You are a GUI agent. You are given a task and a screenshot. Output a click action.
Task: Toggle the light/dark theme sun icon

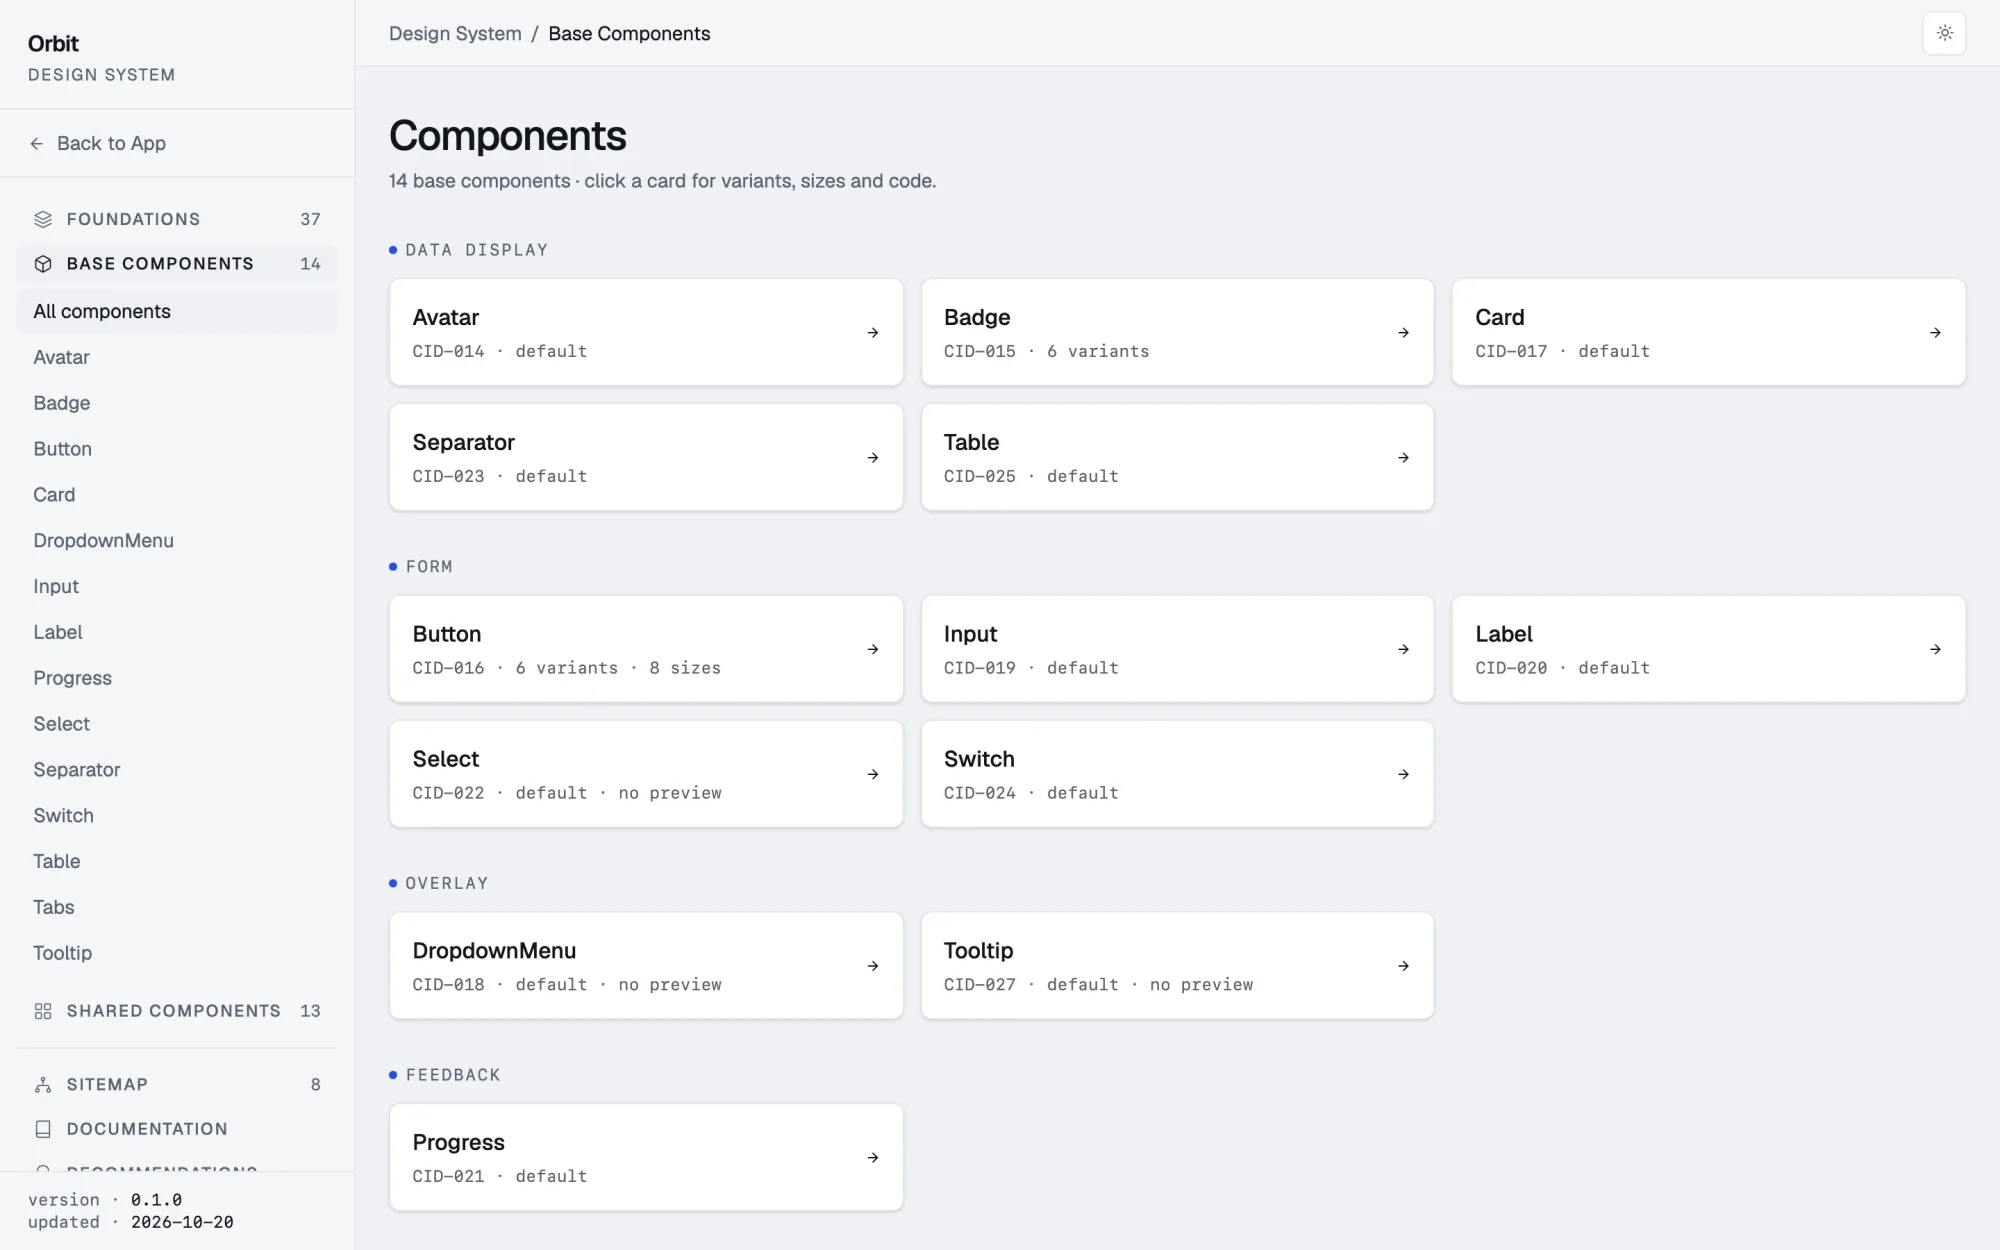[1944, 33]
